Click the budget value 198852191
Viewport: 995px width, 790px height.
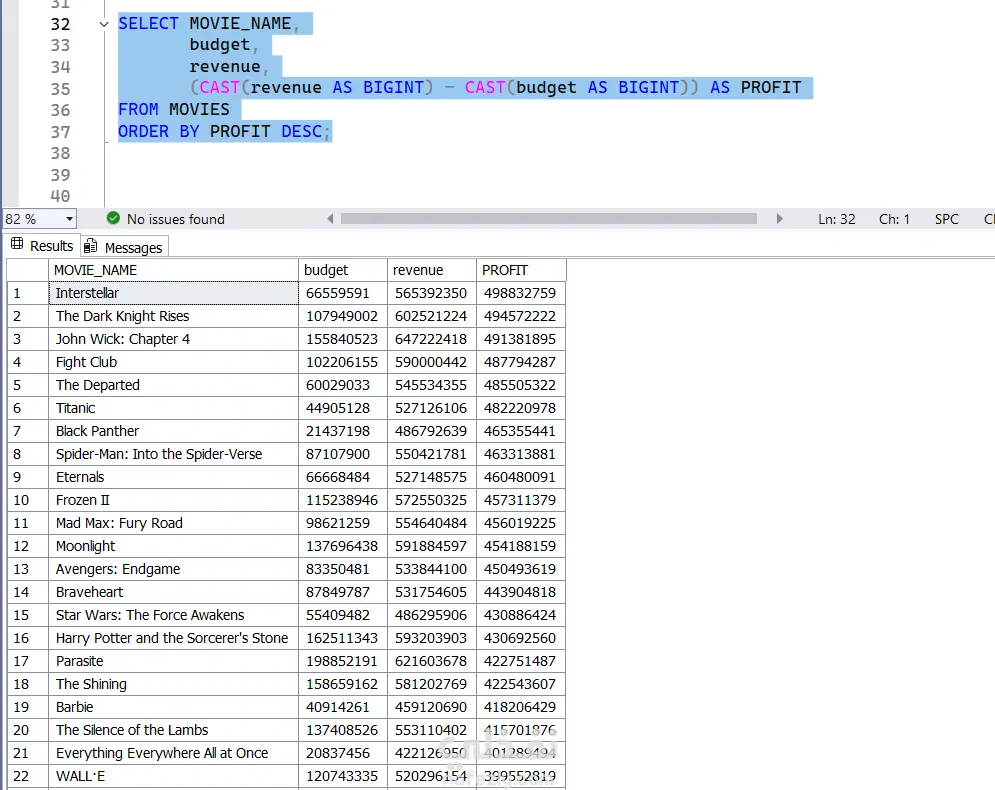point(343,661)
